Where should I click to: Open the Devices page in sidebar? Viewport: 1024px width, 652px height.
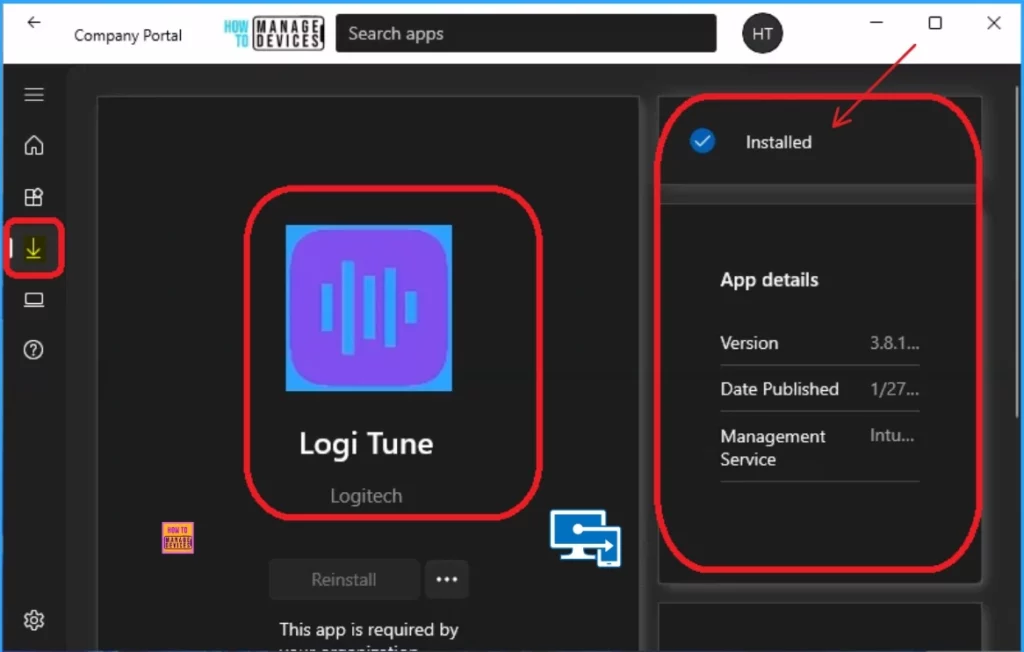pos(34,300)
